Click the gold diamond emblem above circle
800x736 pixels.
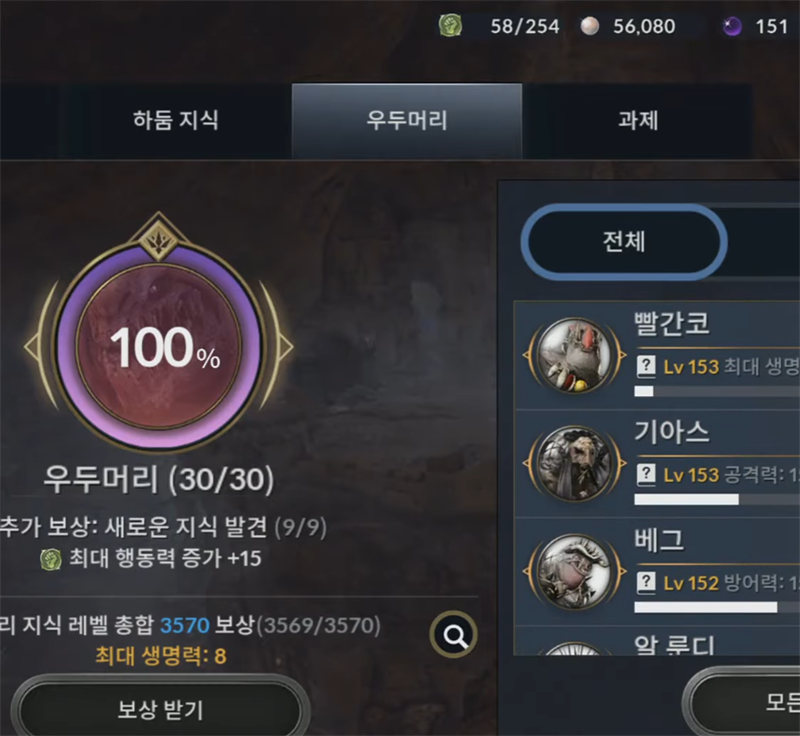coord(159,238)
